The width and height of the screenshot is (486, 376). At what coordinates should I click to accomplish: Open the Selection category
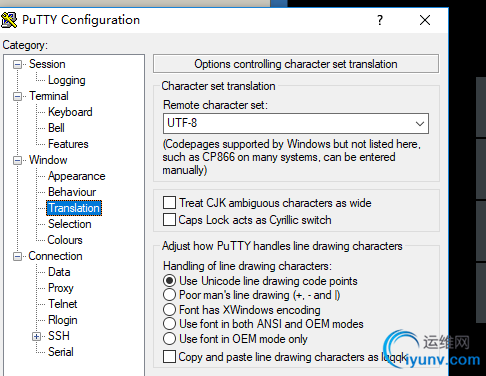70,224
